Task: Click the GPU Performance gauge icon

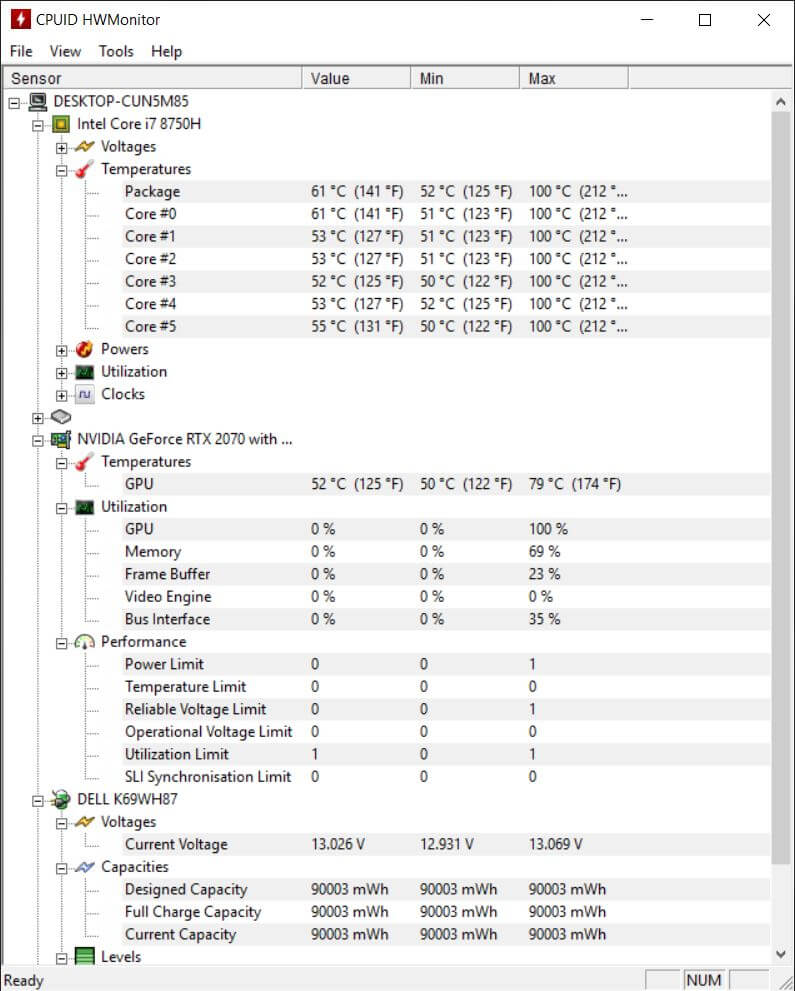Action: pos(85,642)
